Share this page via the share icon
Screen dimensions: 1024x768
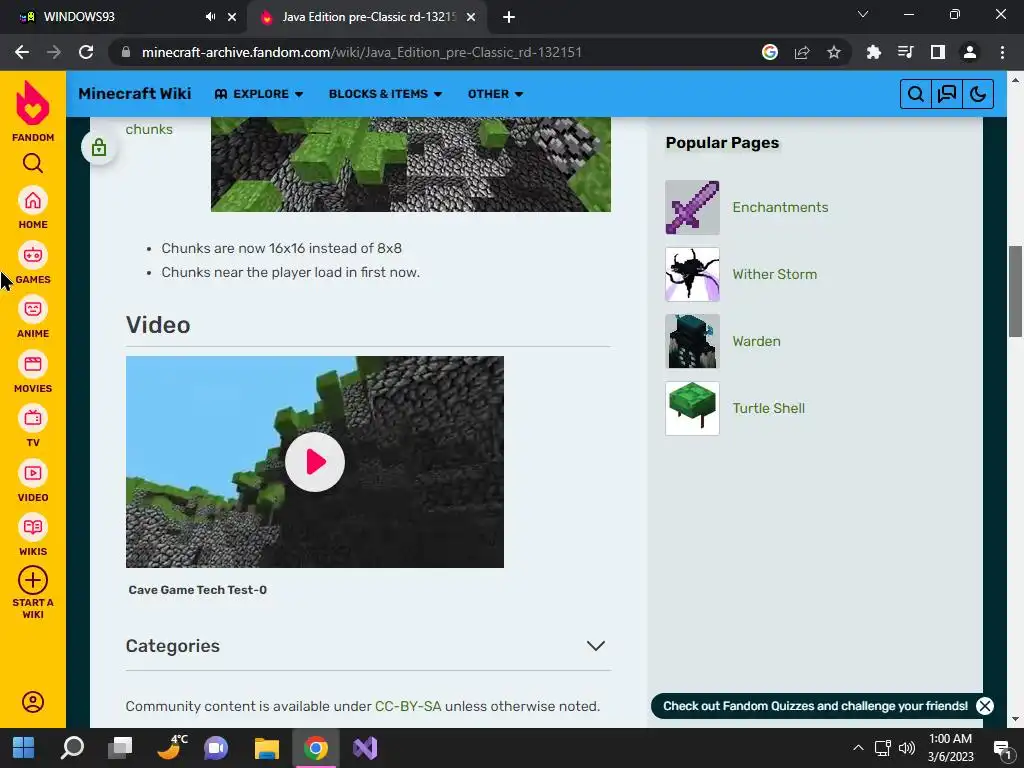coord(802,52)
